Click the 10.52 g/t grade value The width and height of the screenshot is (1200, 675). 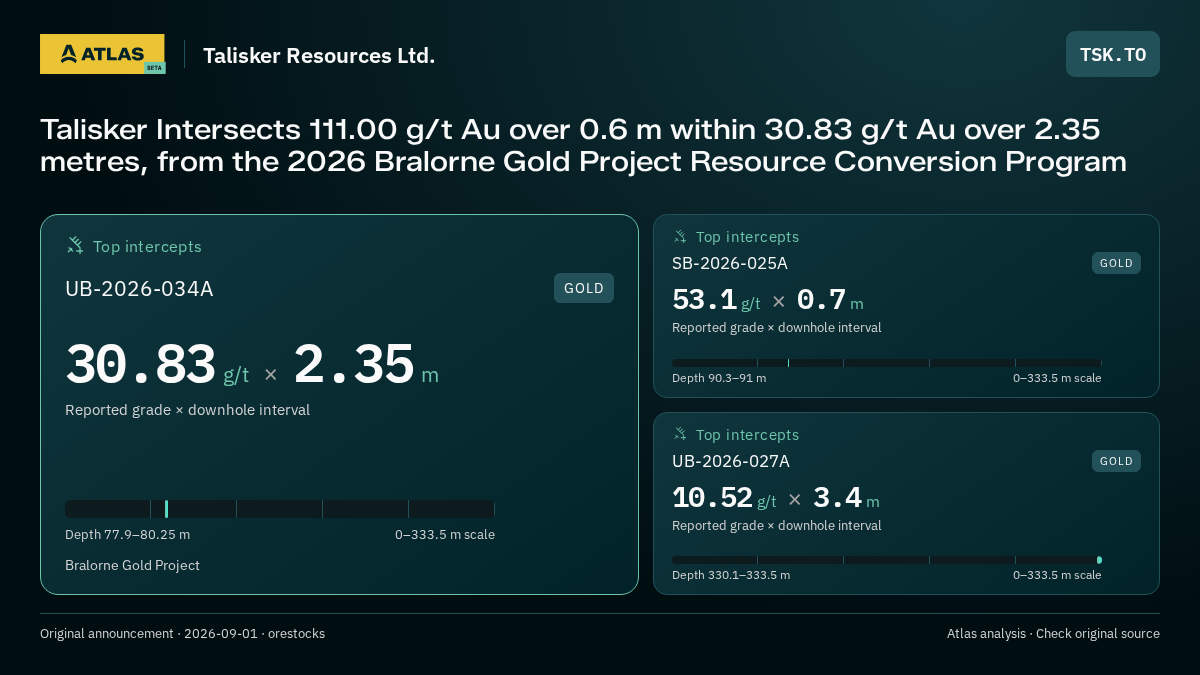[724, 498]
